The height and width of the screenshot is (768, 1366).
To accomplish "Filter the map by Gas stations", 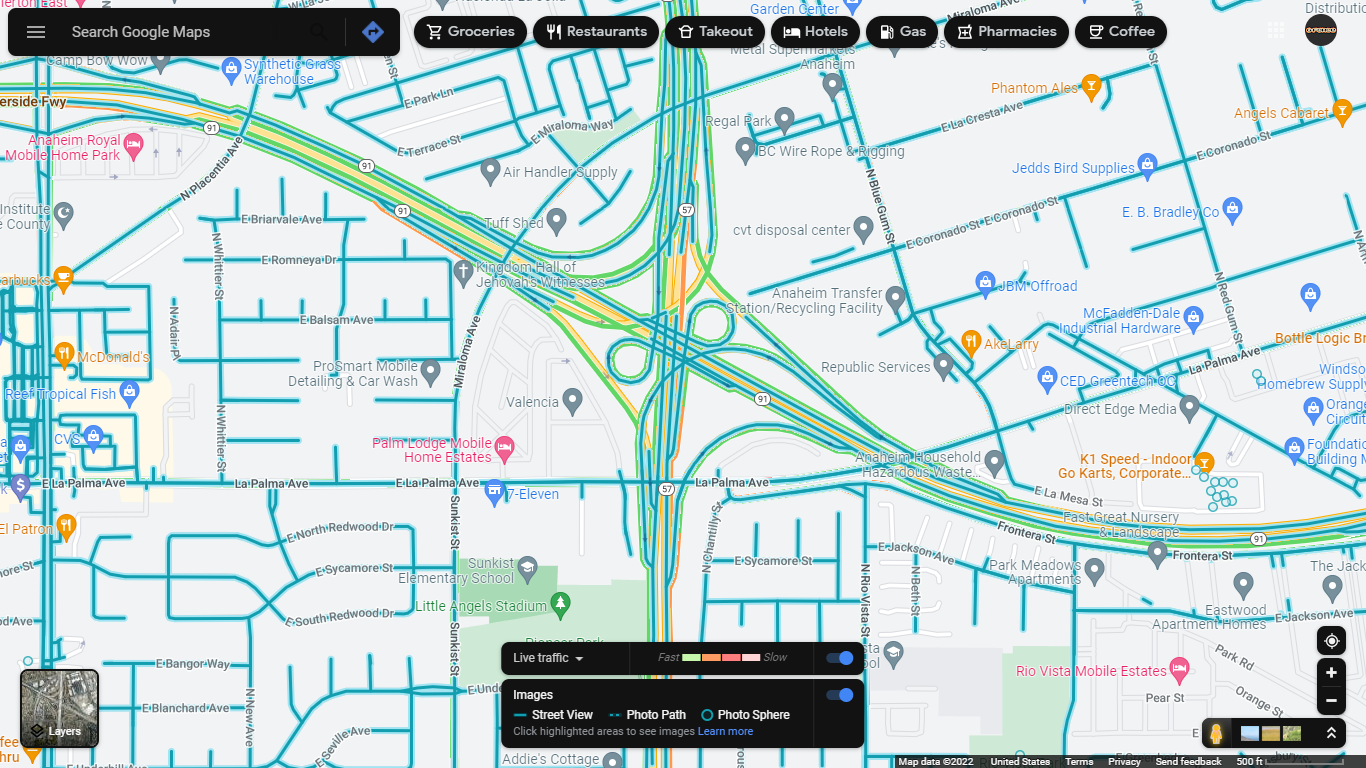I will point(902,32).
